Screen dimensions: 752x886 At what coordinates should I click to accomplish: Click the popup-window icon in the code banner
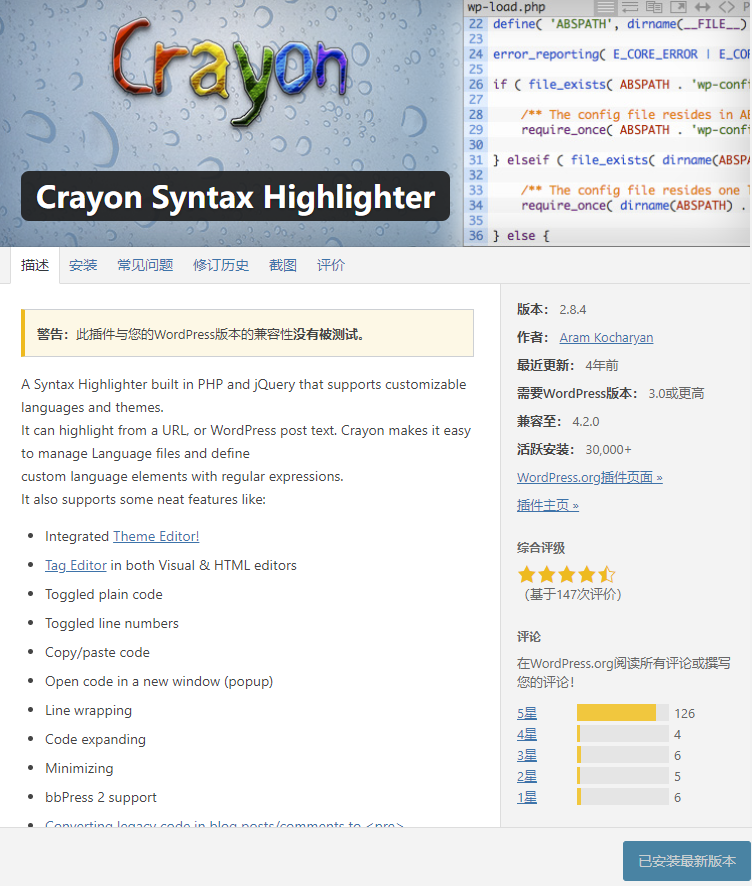(678, 7)
